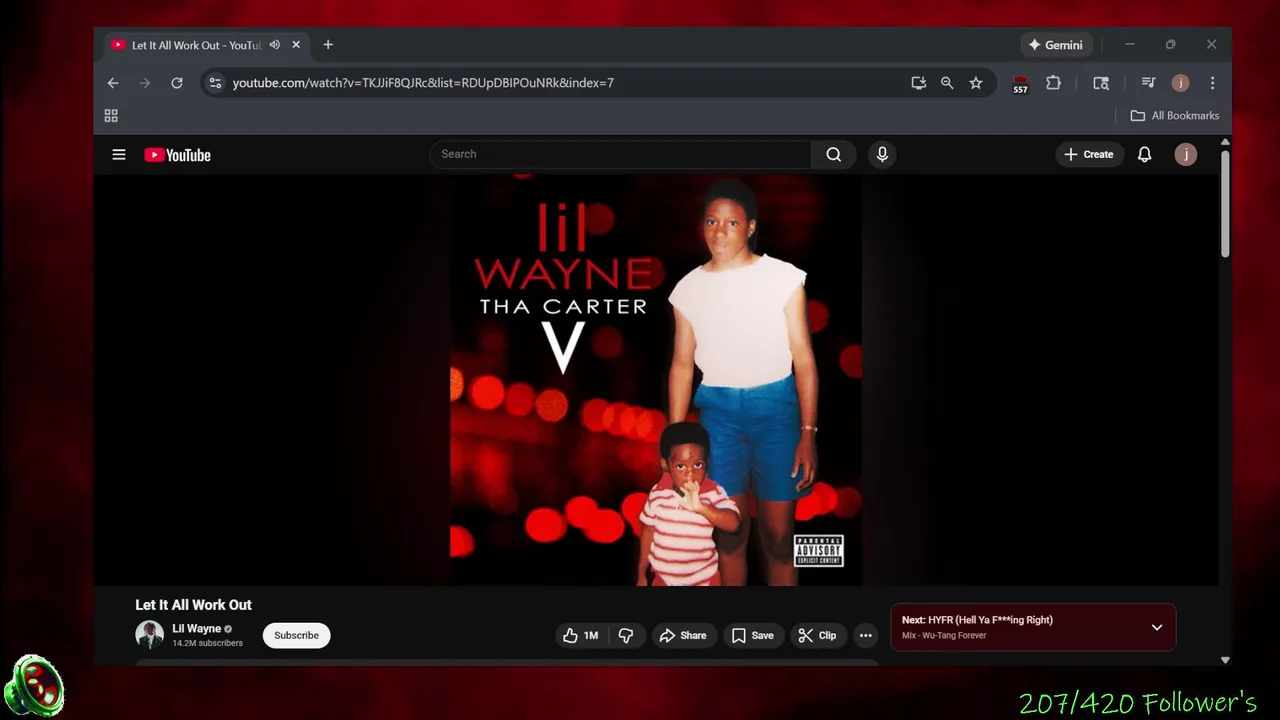The height and width of the screenshot is (720, 1280).
Task: Subscribe to Lil Wayne channel
Action: (x=296, y=635)
